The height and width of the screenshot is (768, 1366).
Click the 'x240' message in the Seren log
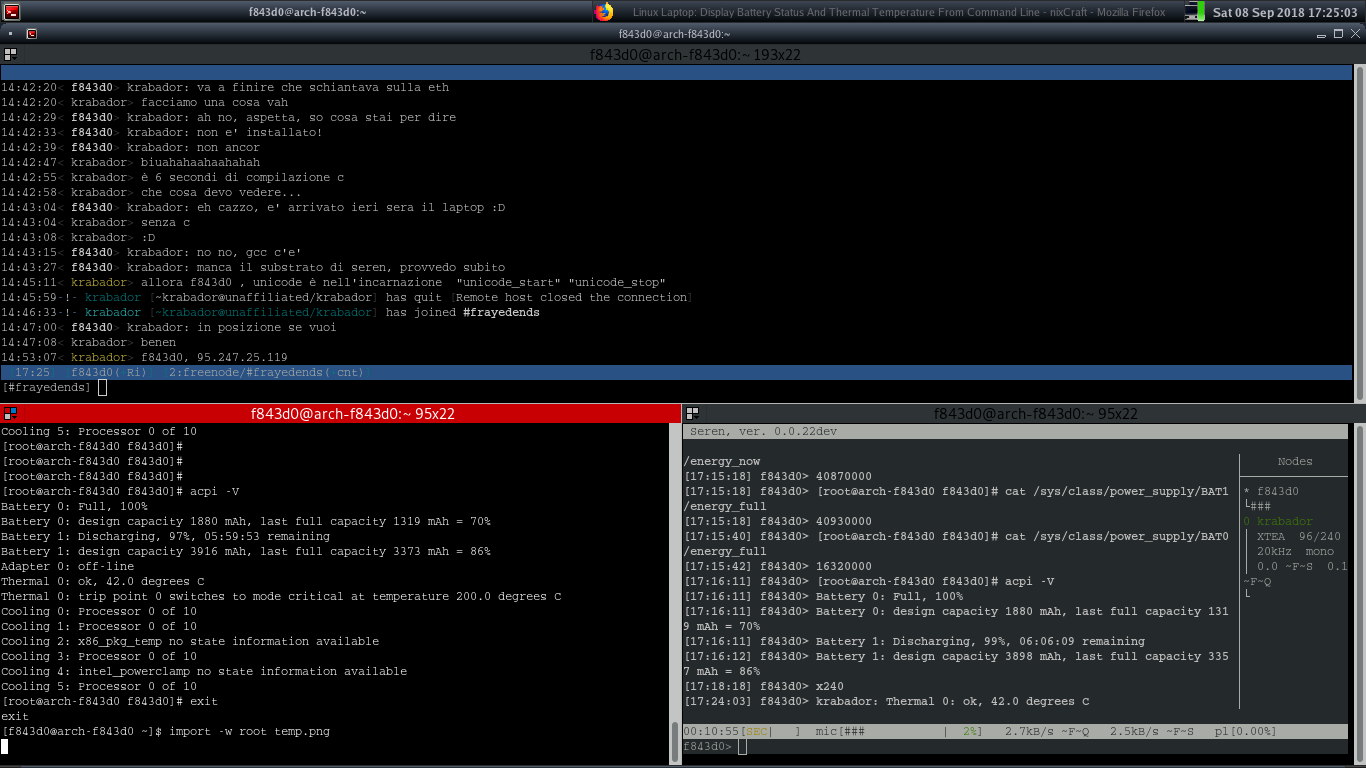tap(830, 687)
